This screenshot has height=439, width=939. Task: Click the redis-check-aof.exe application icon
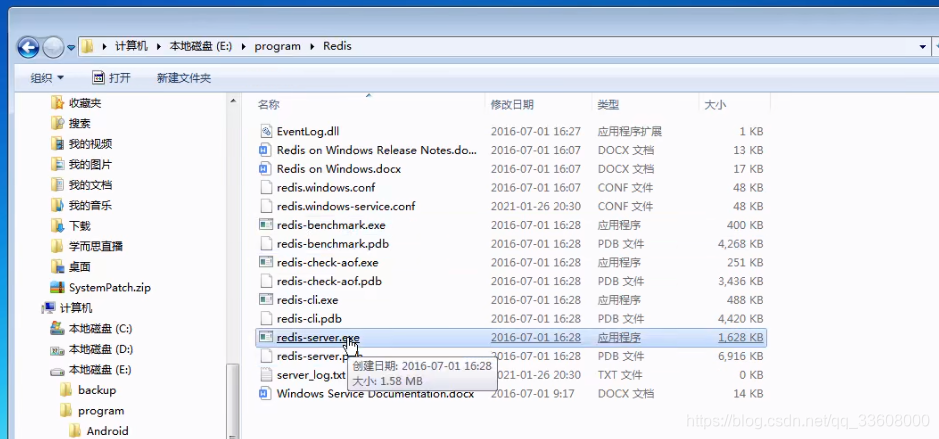click(x=266, y=262)
